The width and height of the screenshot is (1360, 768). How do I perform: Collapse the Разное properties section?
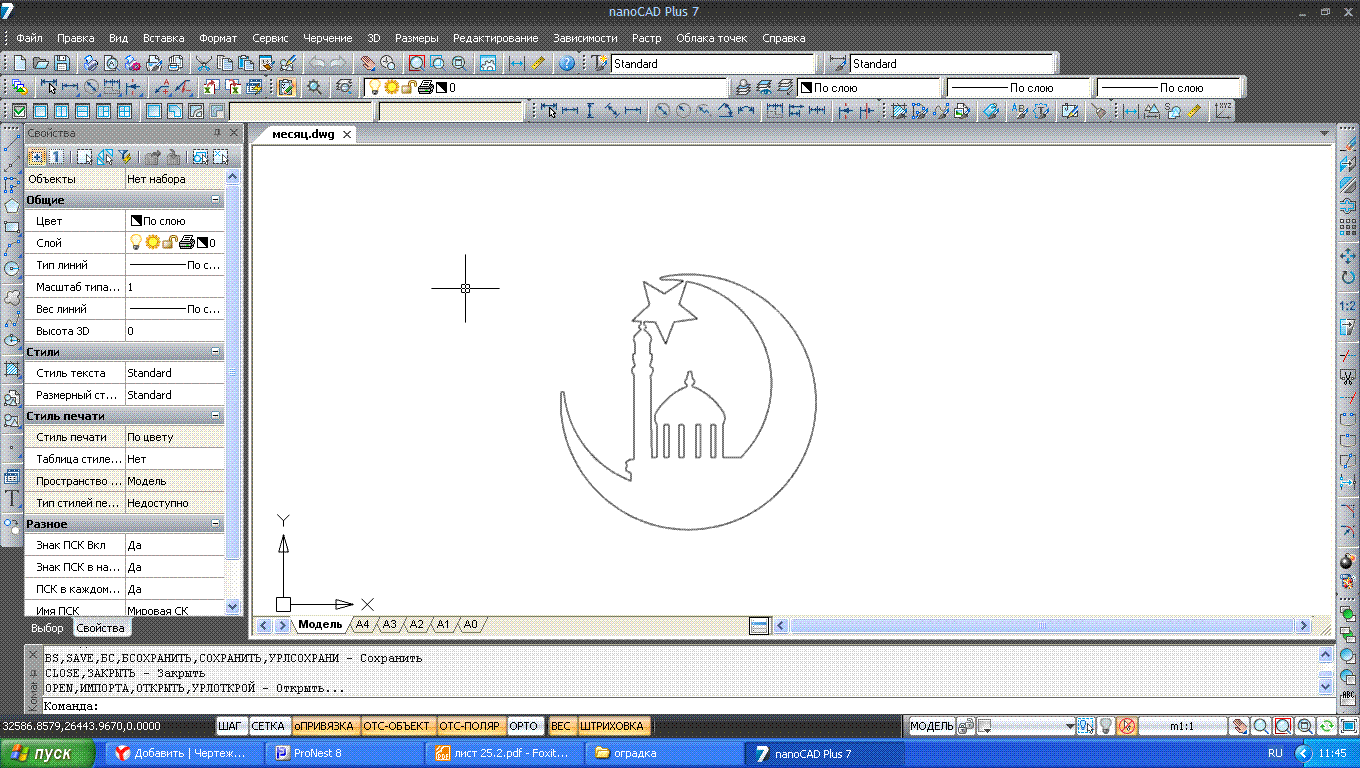215,524
